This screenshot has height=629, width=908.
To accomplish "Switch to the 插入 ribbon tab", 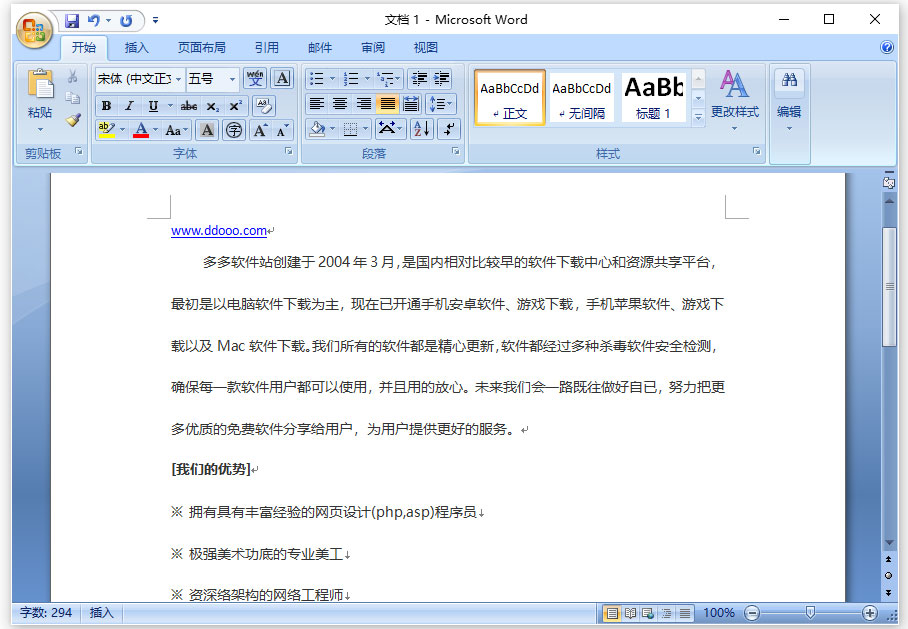I will pyautogui.click(x=137, y=45).
